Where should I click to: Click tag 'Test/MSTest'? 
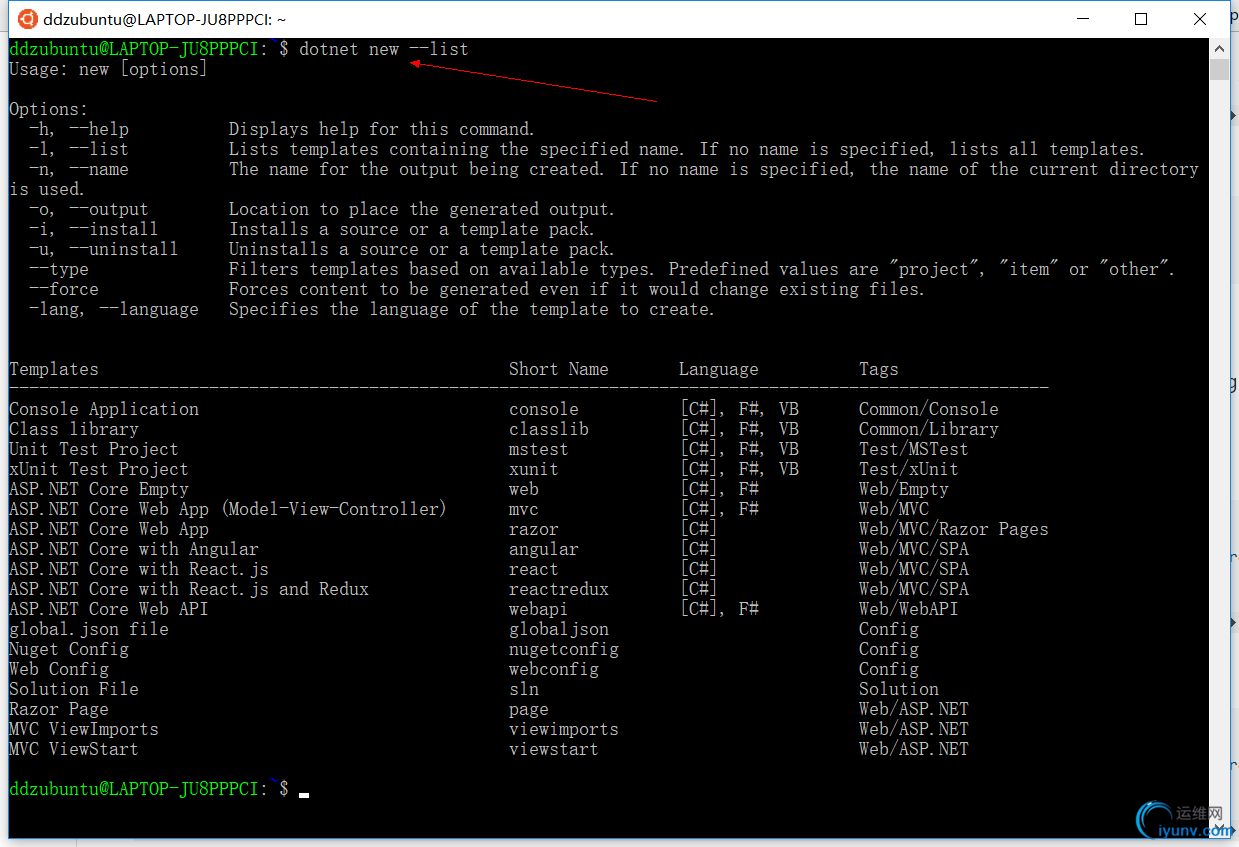coord(914,449)
